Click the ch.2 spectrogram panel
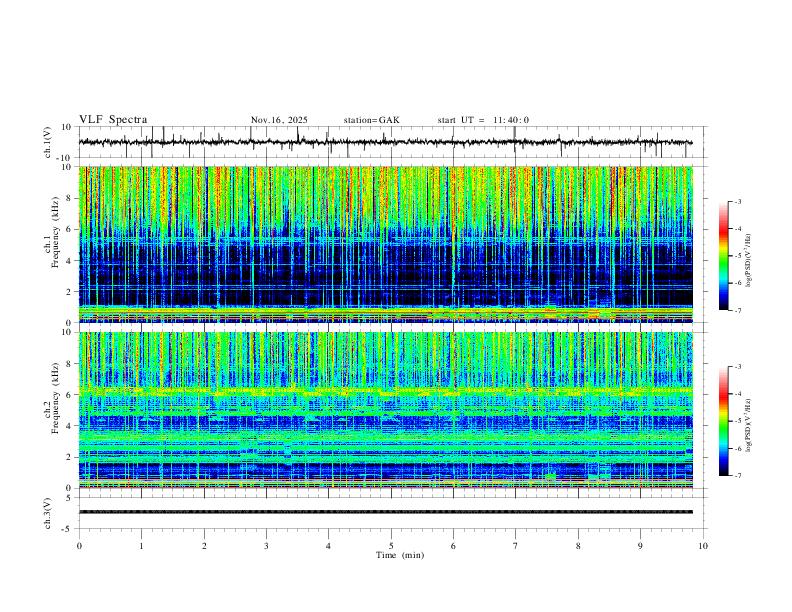 [385, 410]
